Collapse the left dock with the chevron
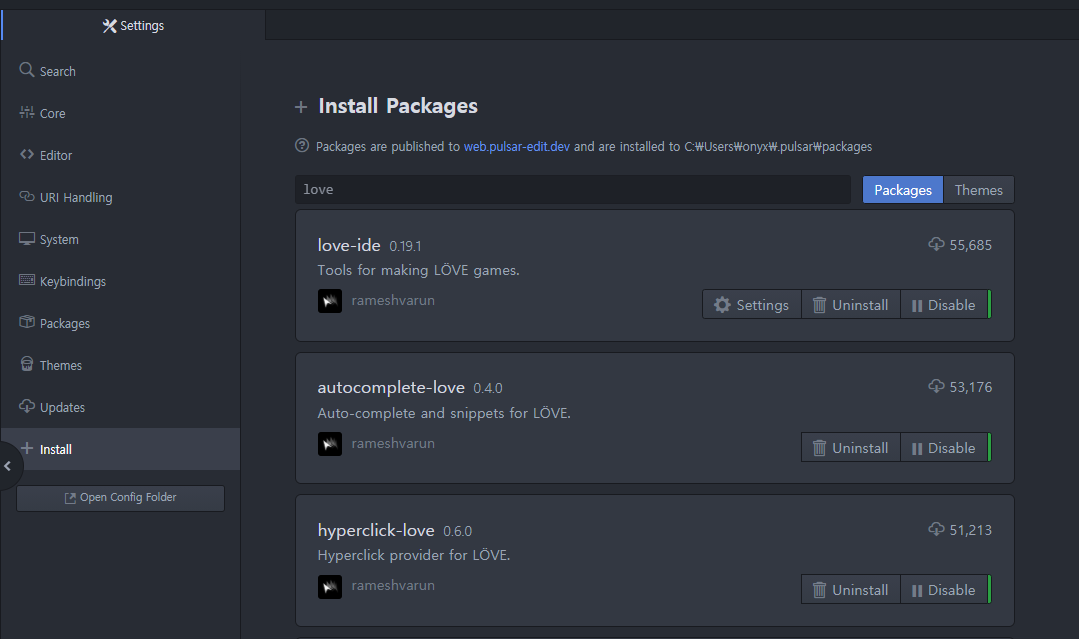Screen dimensions: 1079x639 pyautogui.click(x=8, y=466)
